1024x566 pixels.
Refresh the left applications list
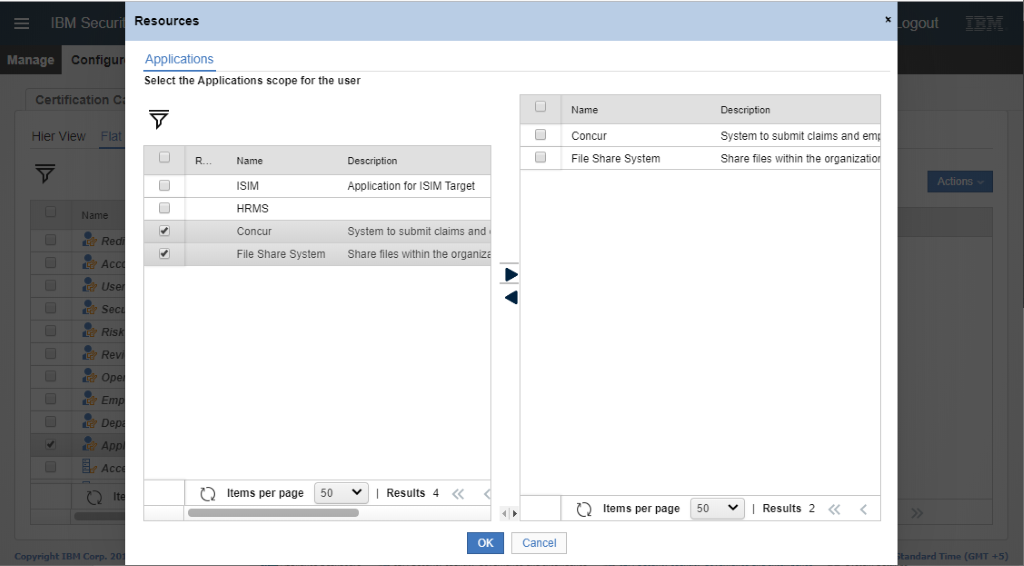(x=208, y=494)
